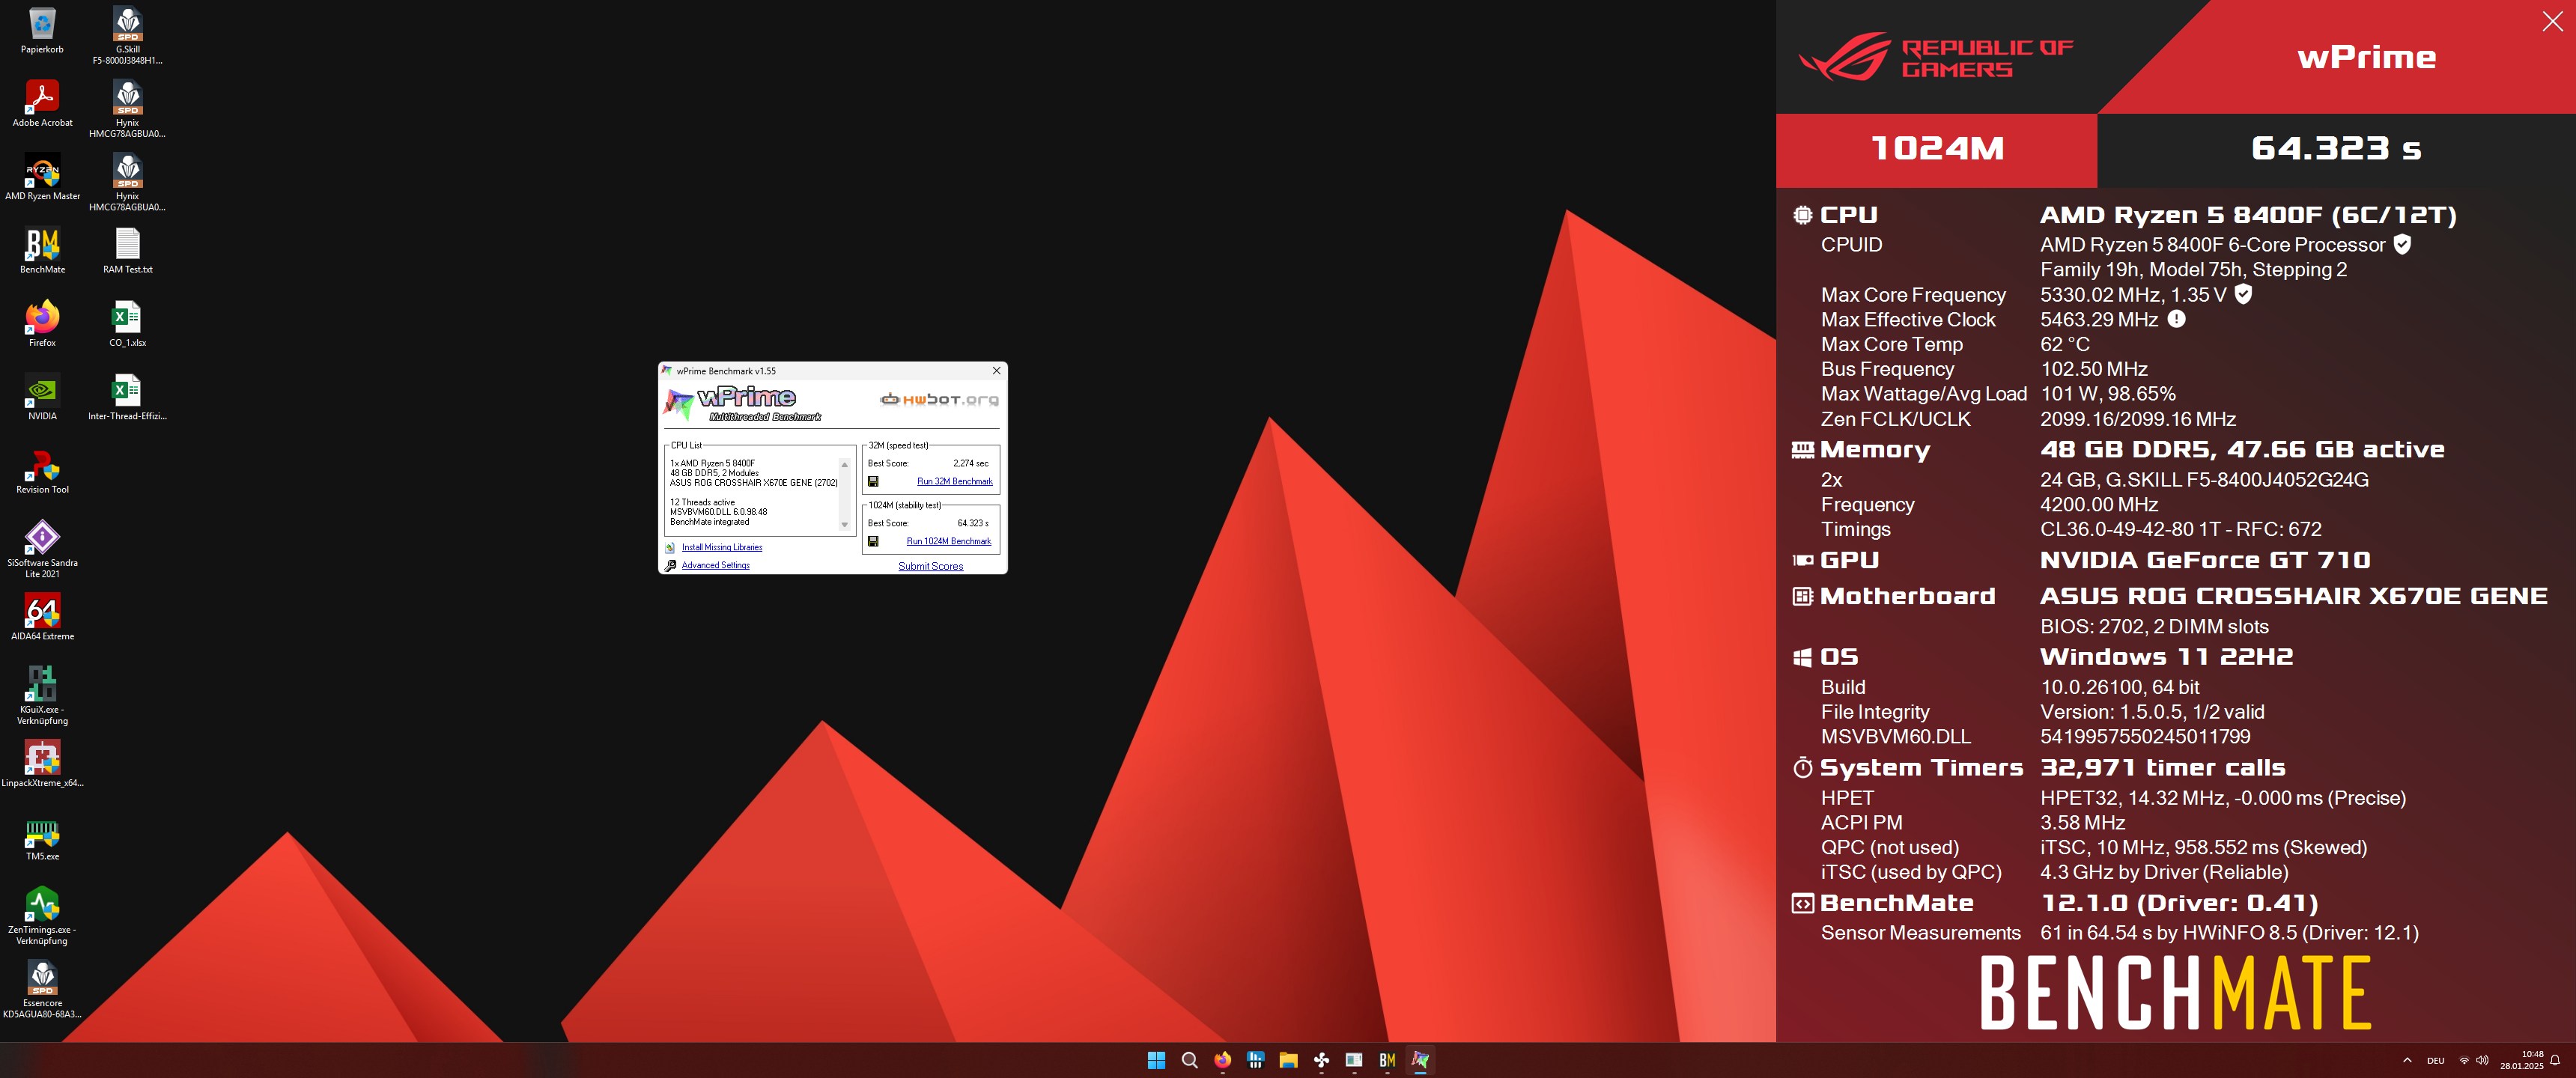
Task: Open Install Missing Libraries link
Action: click(722, 547)
